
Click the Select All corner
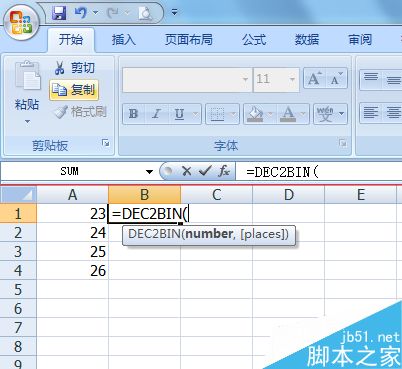(18, 195)
